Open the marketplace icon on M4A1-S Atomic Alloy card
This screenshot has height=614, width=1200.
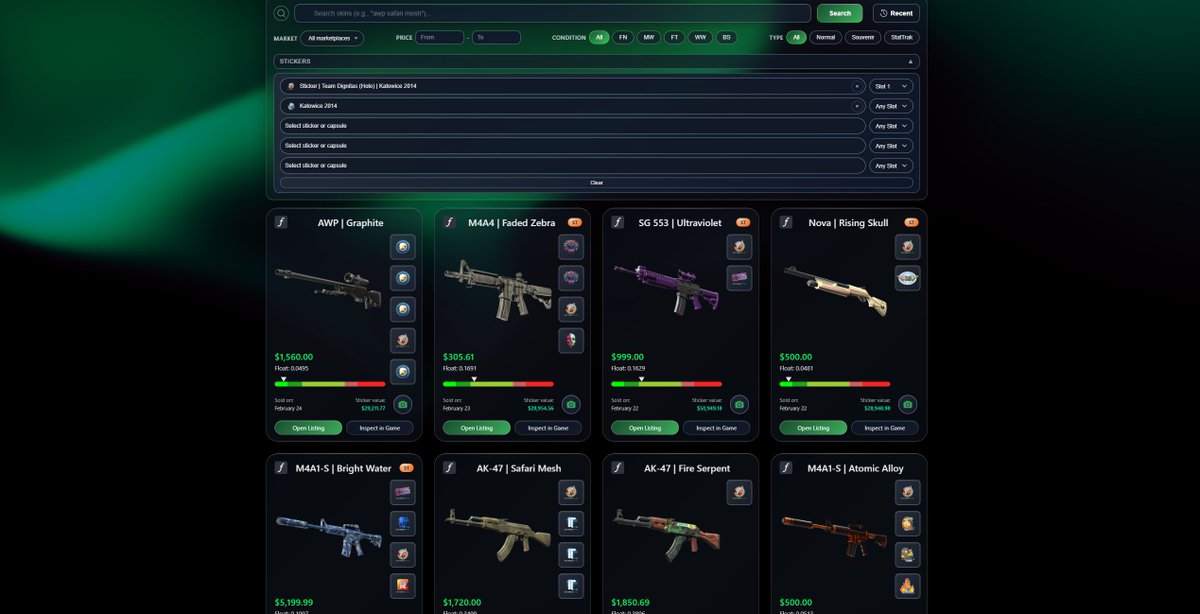786,468
